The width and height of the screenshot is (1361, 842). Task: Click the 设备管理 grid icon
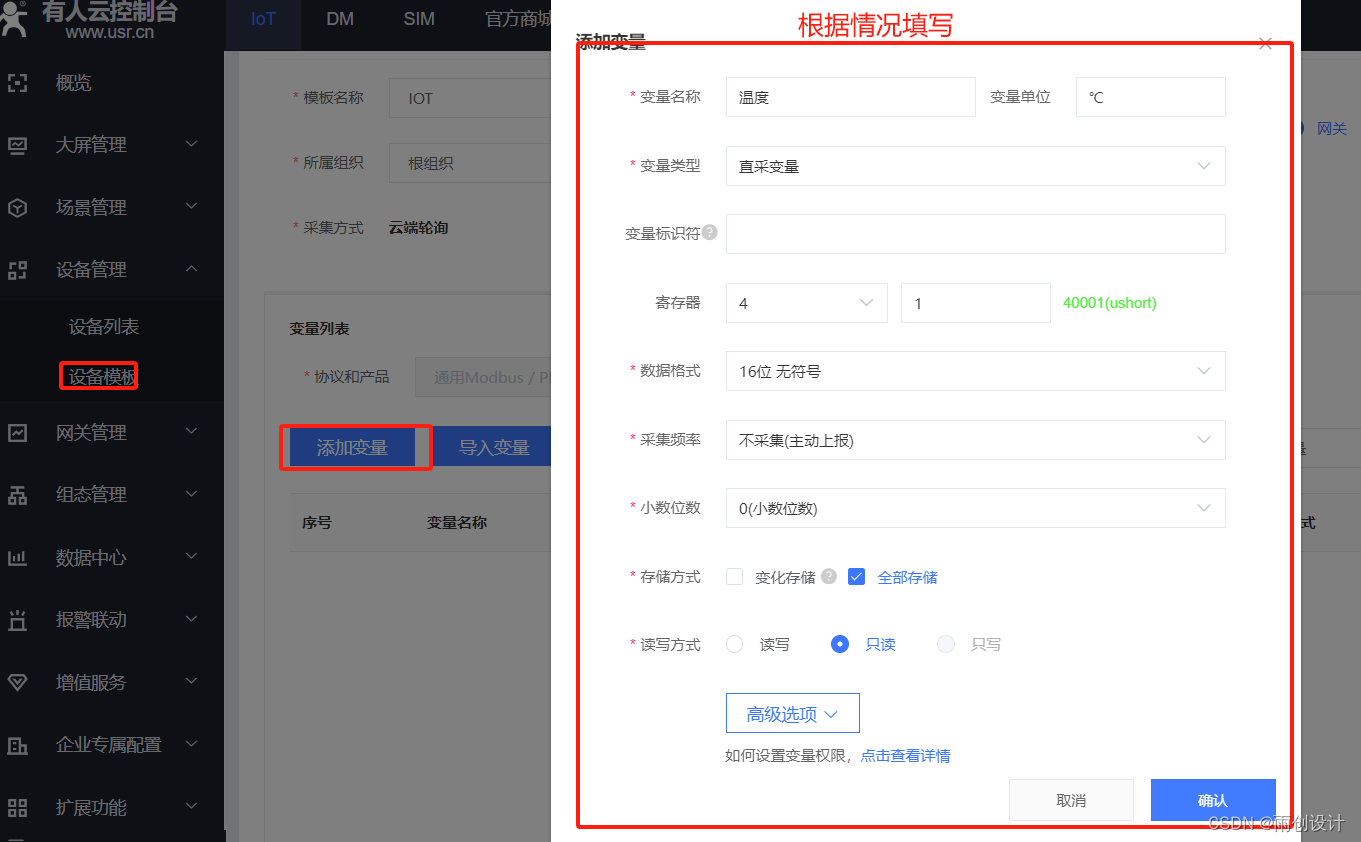[17, 270]
